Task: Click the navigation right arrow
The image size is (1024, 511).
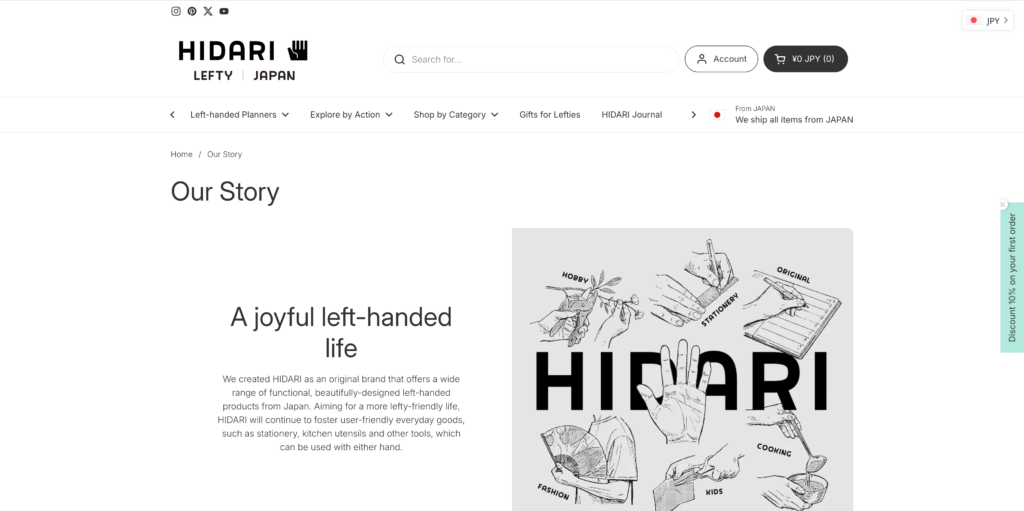Action: [694, 114]
